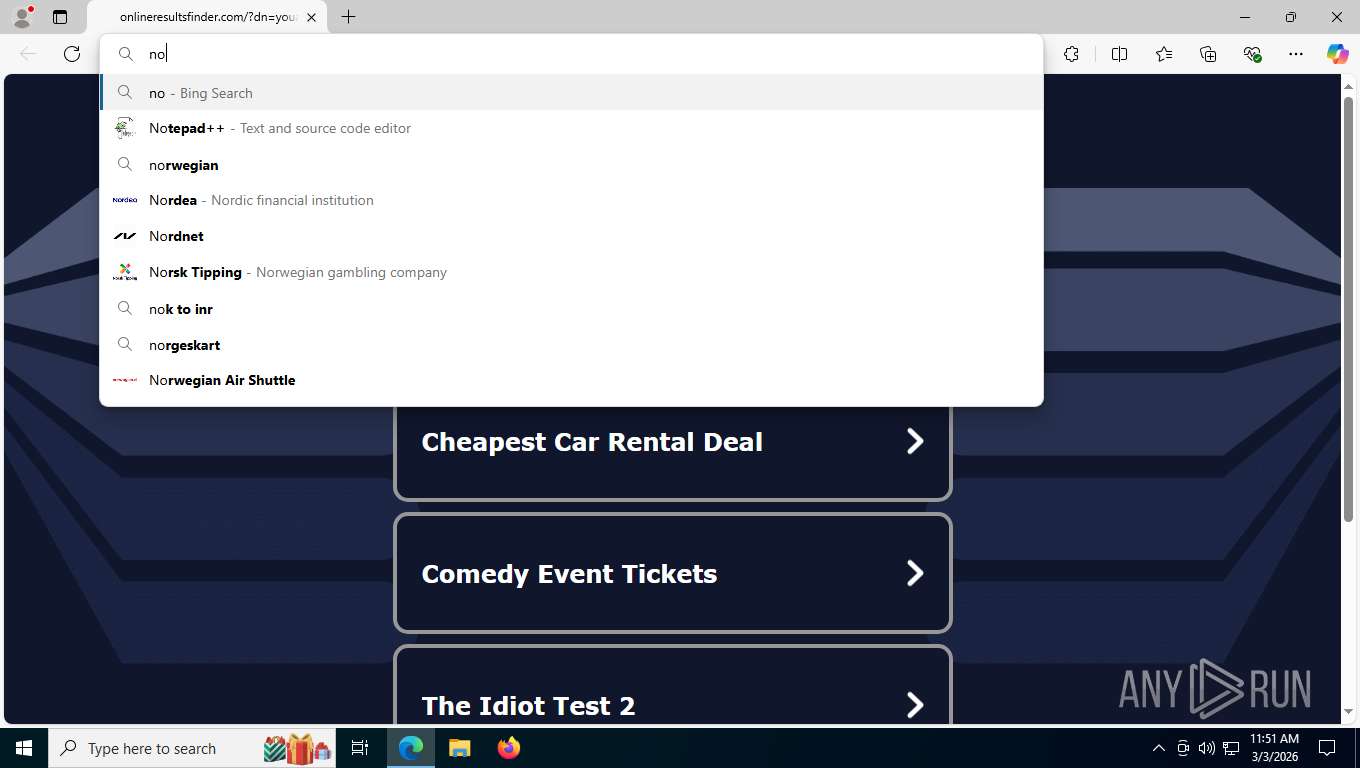This screenshot has height=768, width=1360.
Task: Pick the 'nok to inr' suggestion
Action: coord(571,309)
